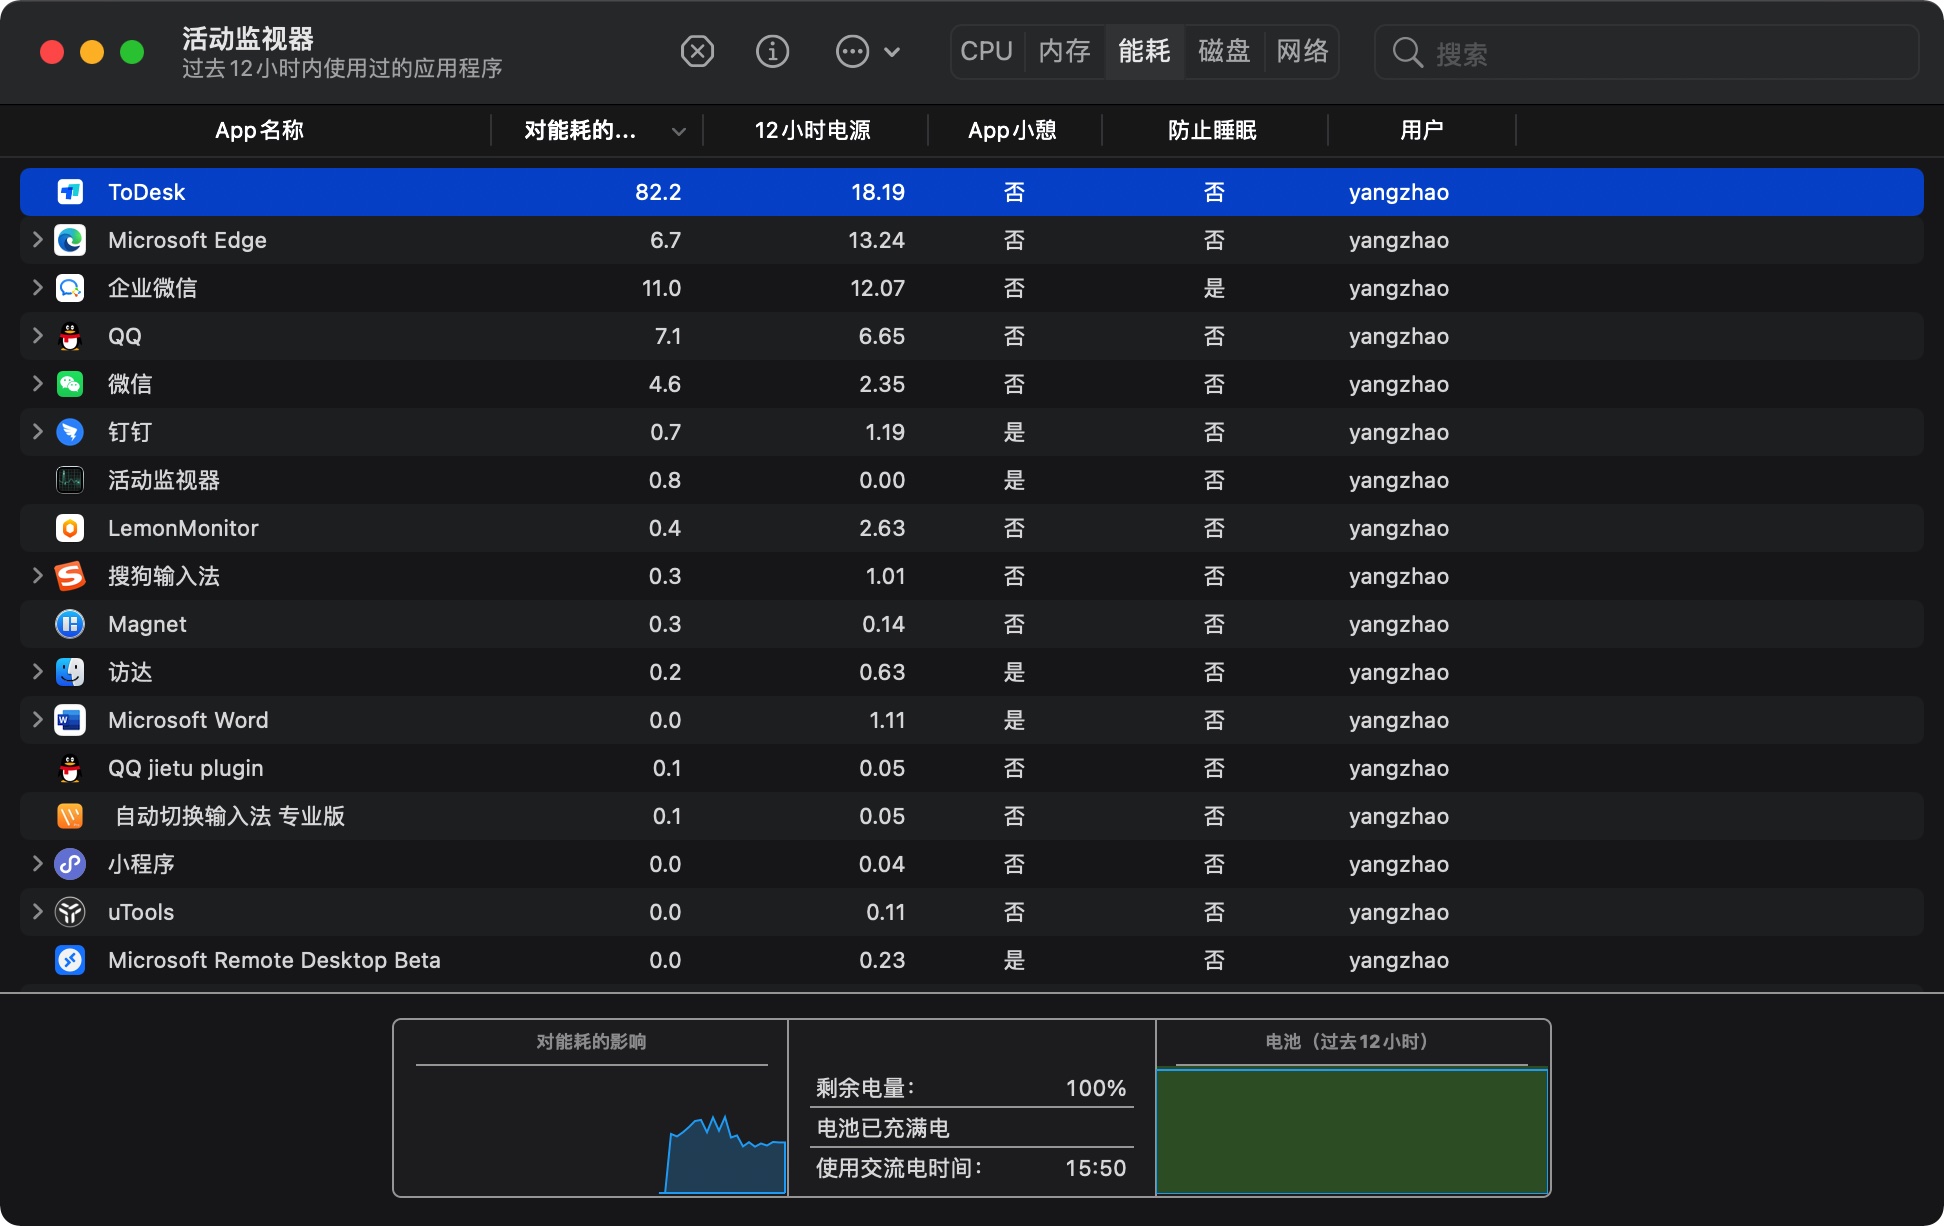Expand the 企业微信 process row
The height and width of the screenshot is (1226, 1944).
37,288
